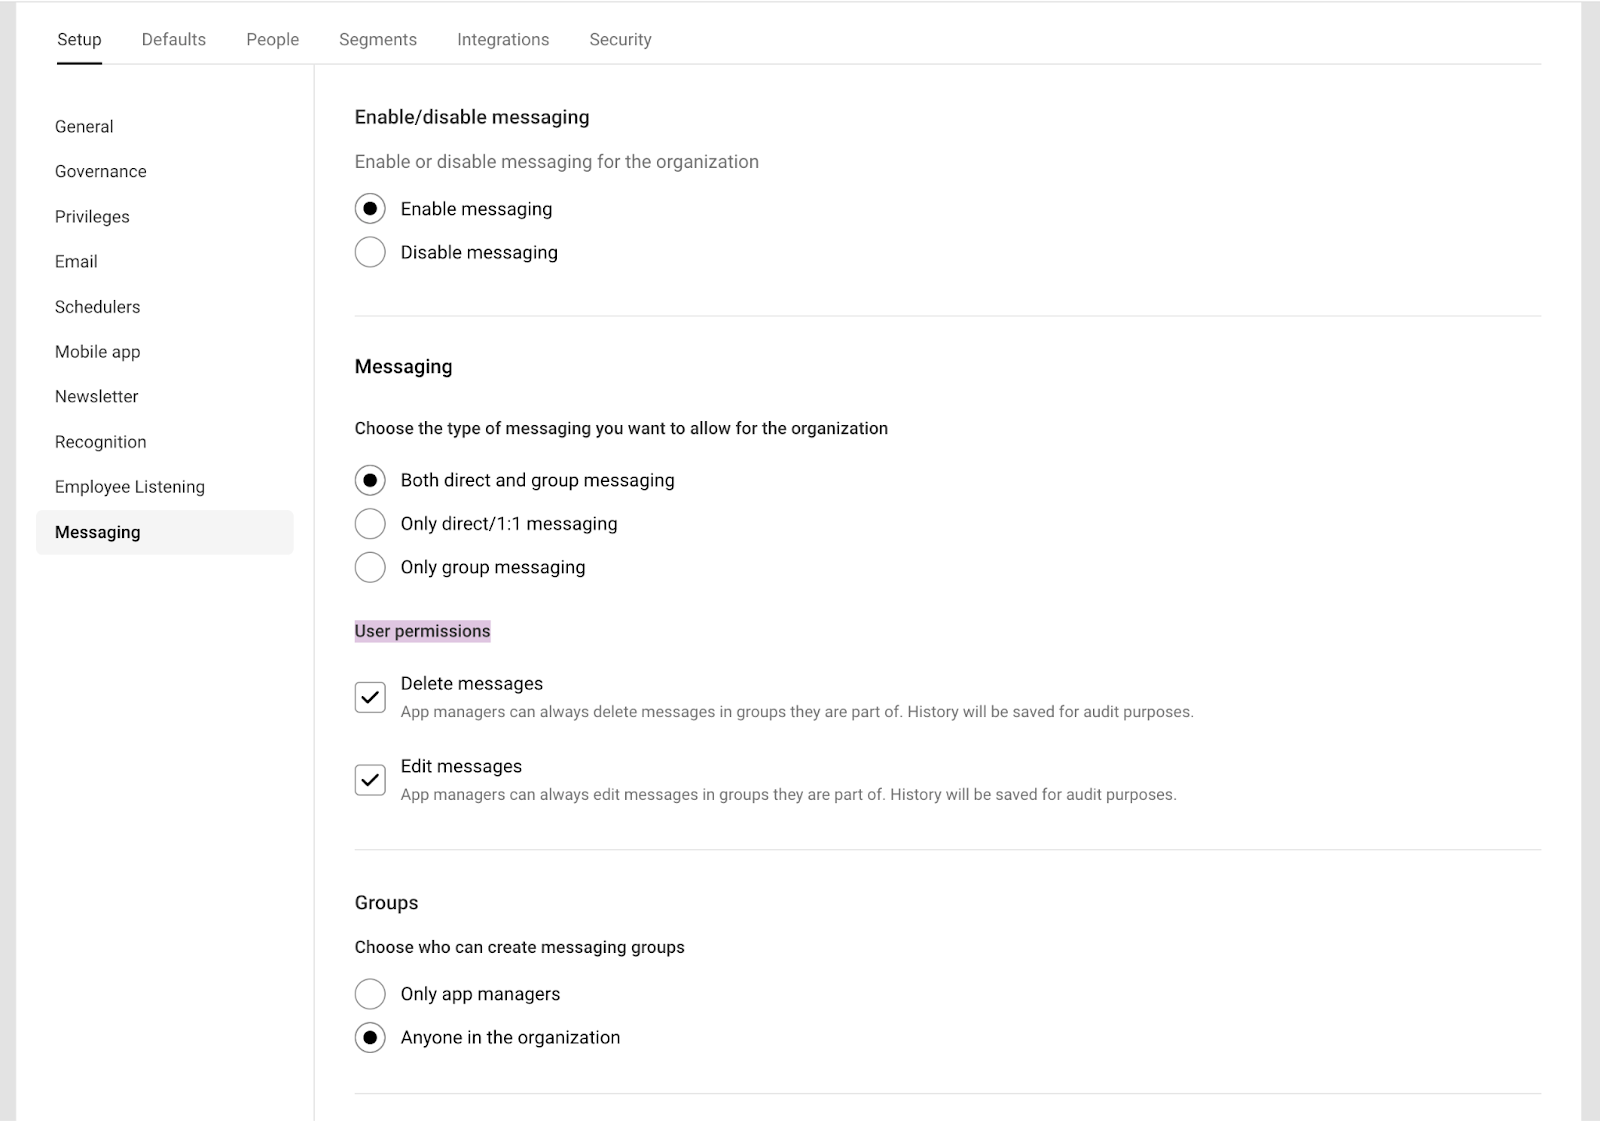Select the Security tab
The width and height of the screenshot is (1600, 1121).
(x=620, y=39)
